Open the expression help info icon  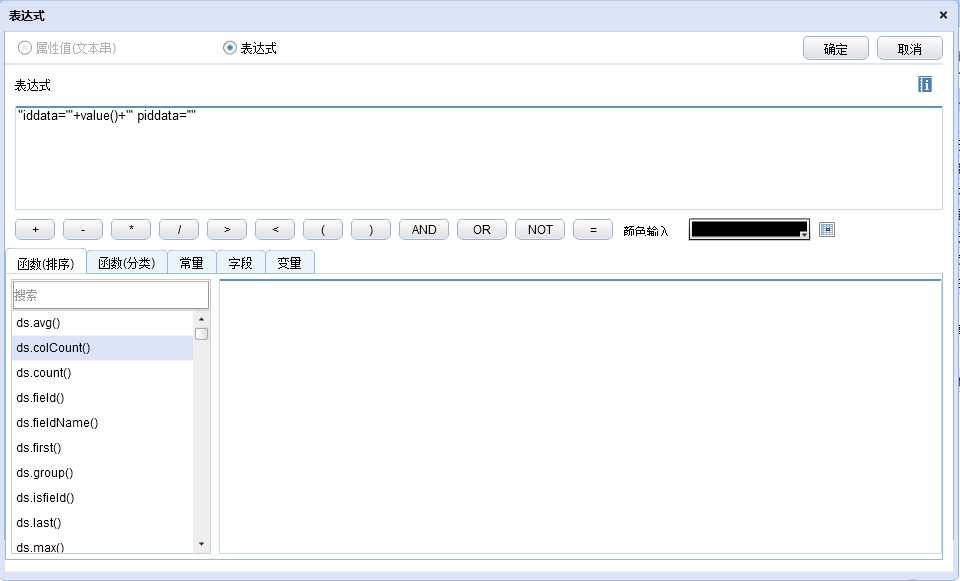point(924,84)
